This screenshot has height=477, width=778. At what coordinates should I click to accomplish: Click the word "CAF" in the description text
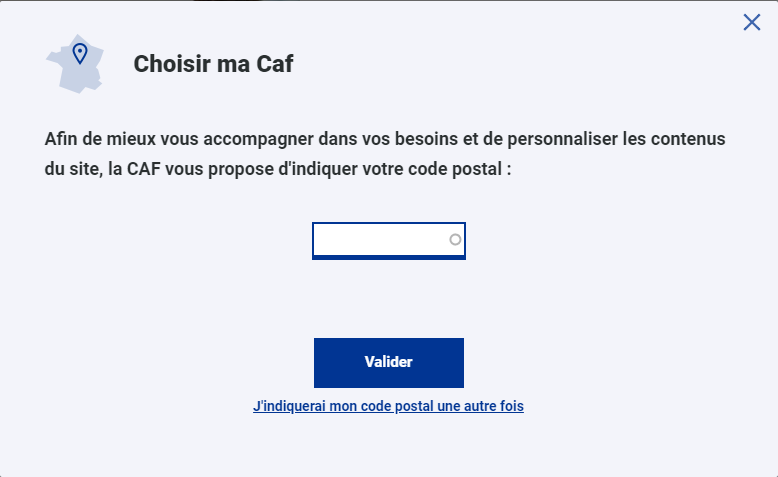coord(144,169)
